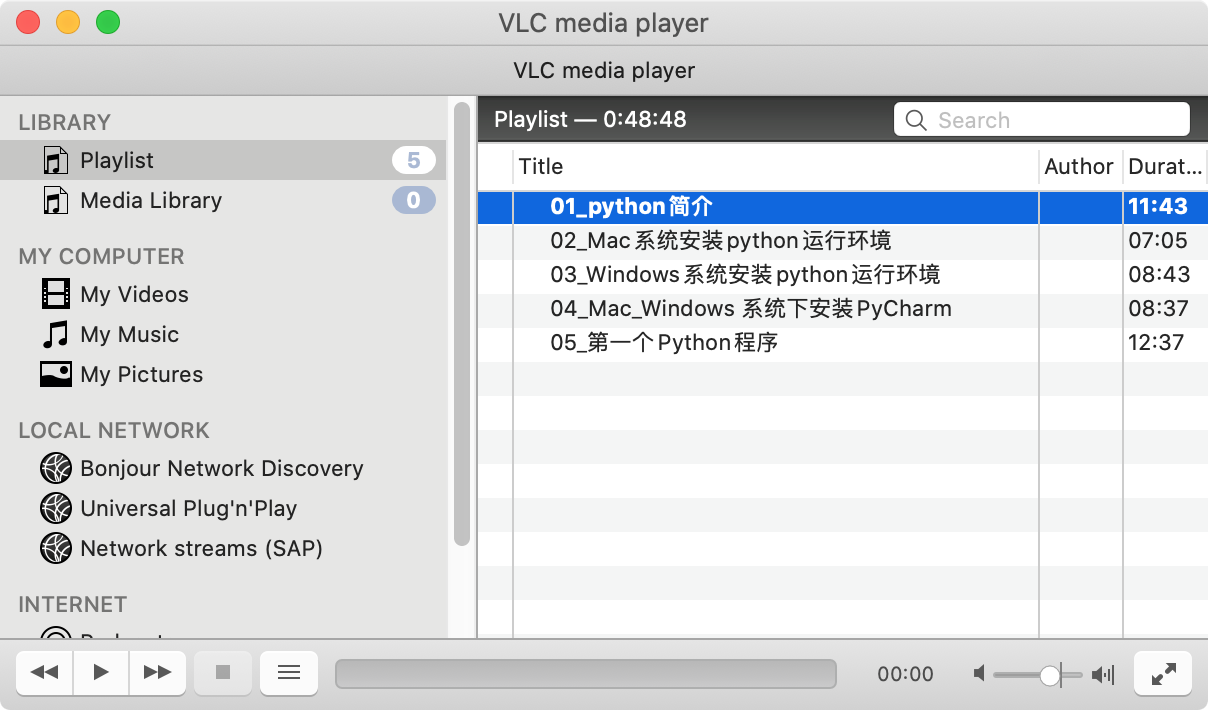The width and height of the screenshot is (1208, 710).
Task: Toggle the playlist view button
Action: [x=289, y=673]
